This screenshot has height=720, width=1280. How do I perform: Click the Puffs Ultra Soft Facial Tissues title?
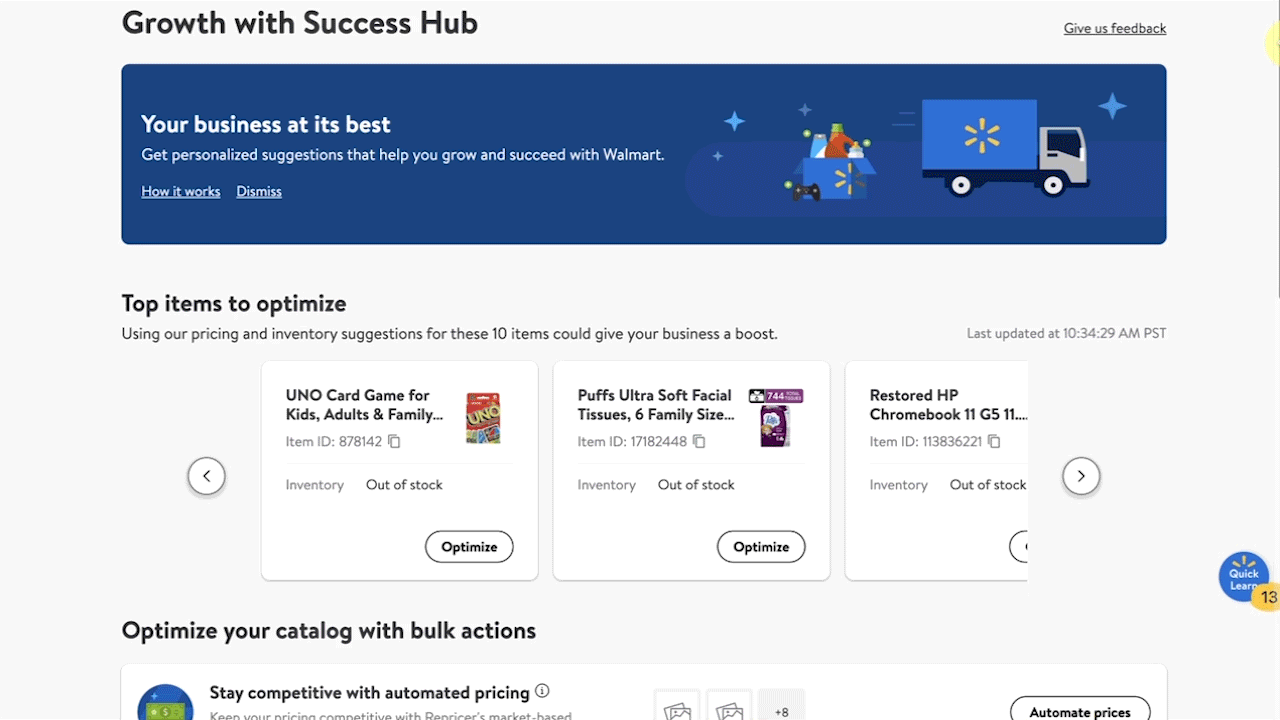point(656,405)
